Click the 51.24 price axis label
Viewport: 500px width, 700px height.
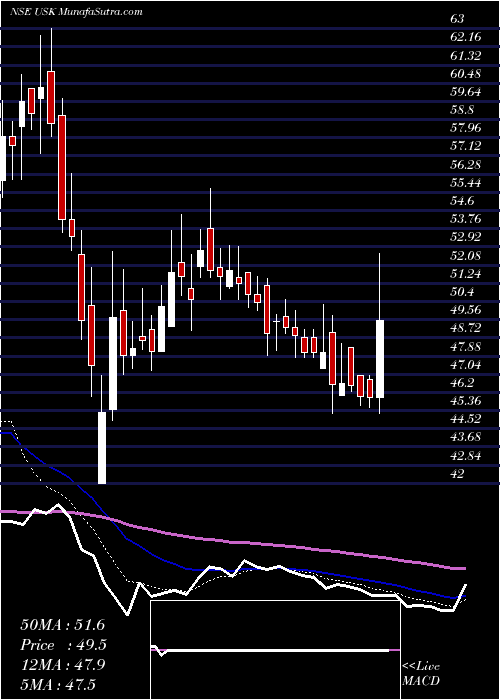click(x=466, y=274)
